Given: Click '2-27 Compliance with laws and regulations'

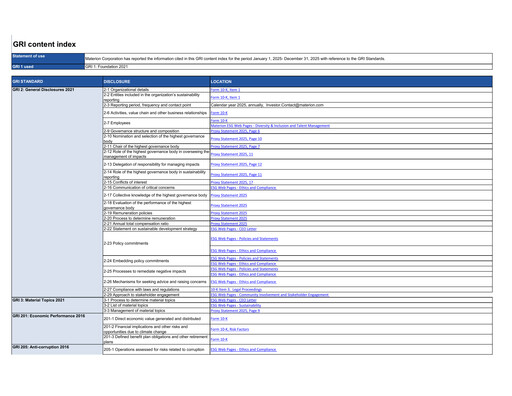Looking at the screenshot, I should (156, 289).
